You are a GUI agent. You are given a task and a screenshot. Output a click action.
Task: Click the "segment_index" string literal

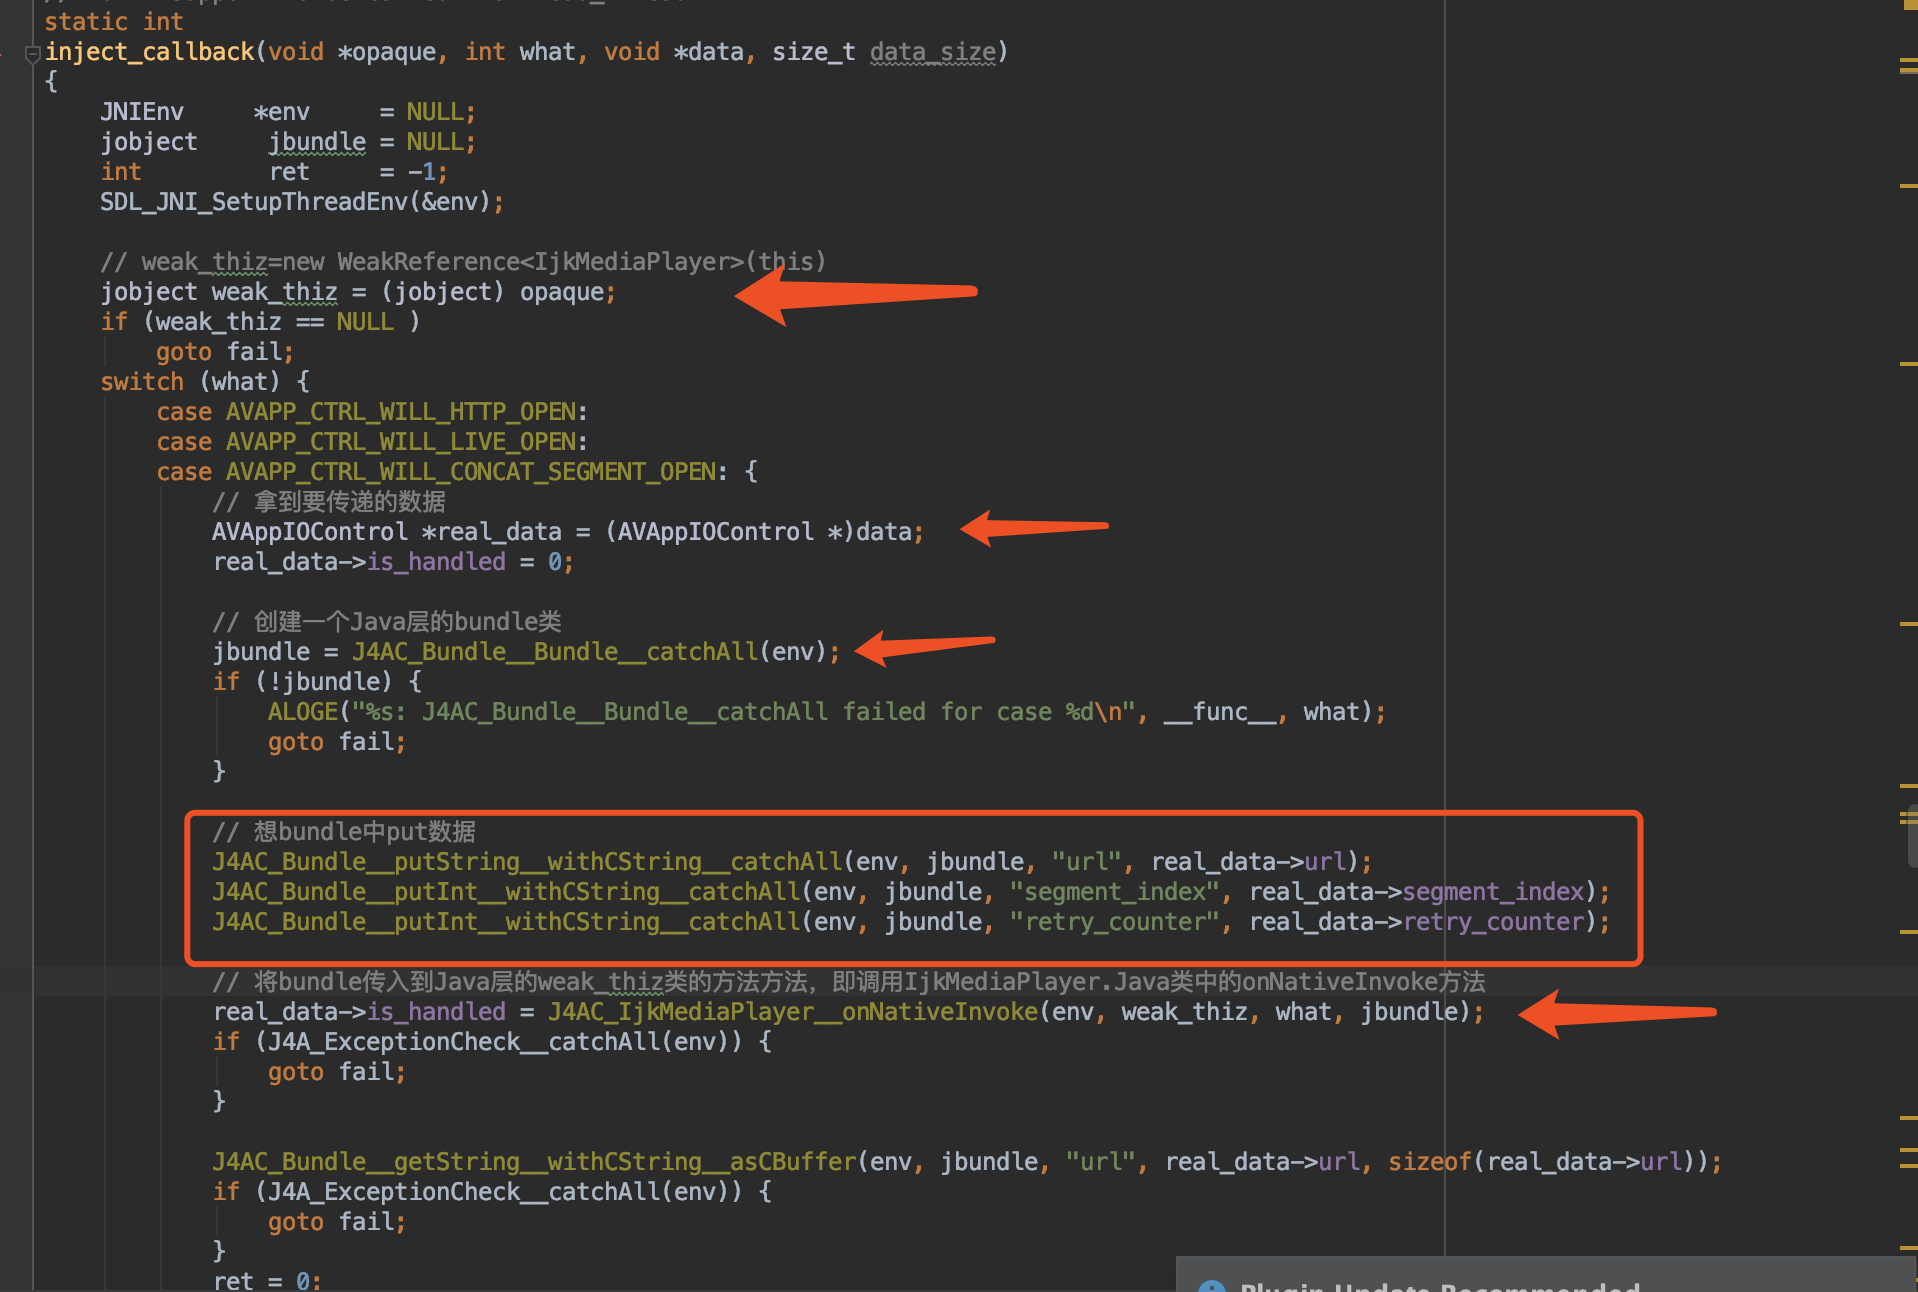[1114, 892]
